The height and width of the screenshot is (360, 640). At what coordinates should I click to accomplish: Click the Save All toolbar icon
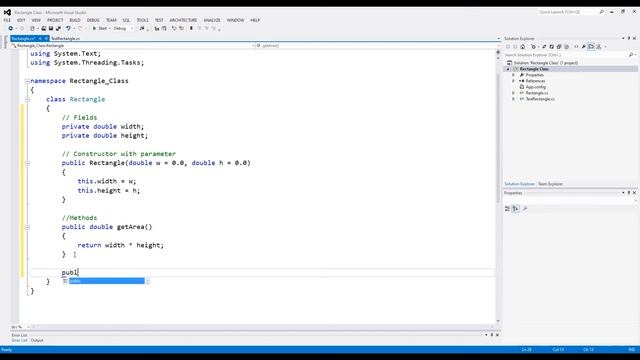tap(58, 29)
